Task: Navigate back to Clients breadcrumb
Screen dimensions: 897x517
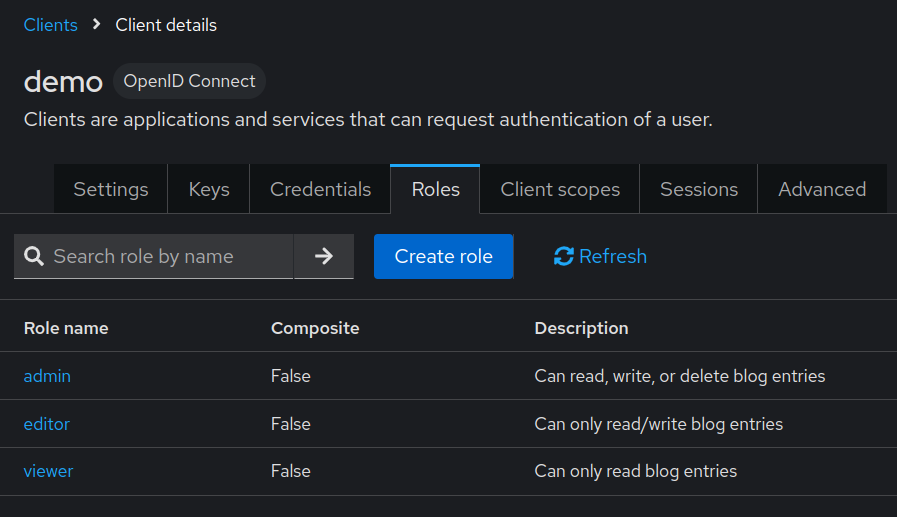Action: point(51,25)
